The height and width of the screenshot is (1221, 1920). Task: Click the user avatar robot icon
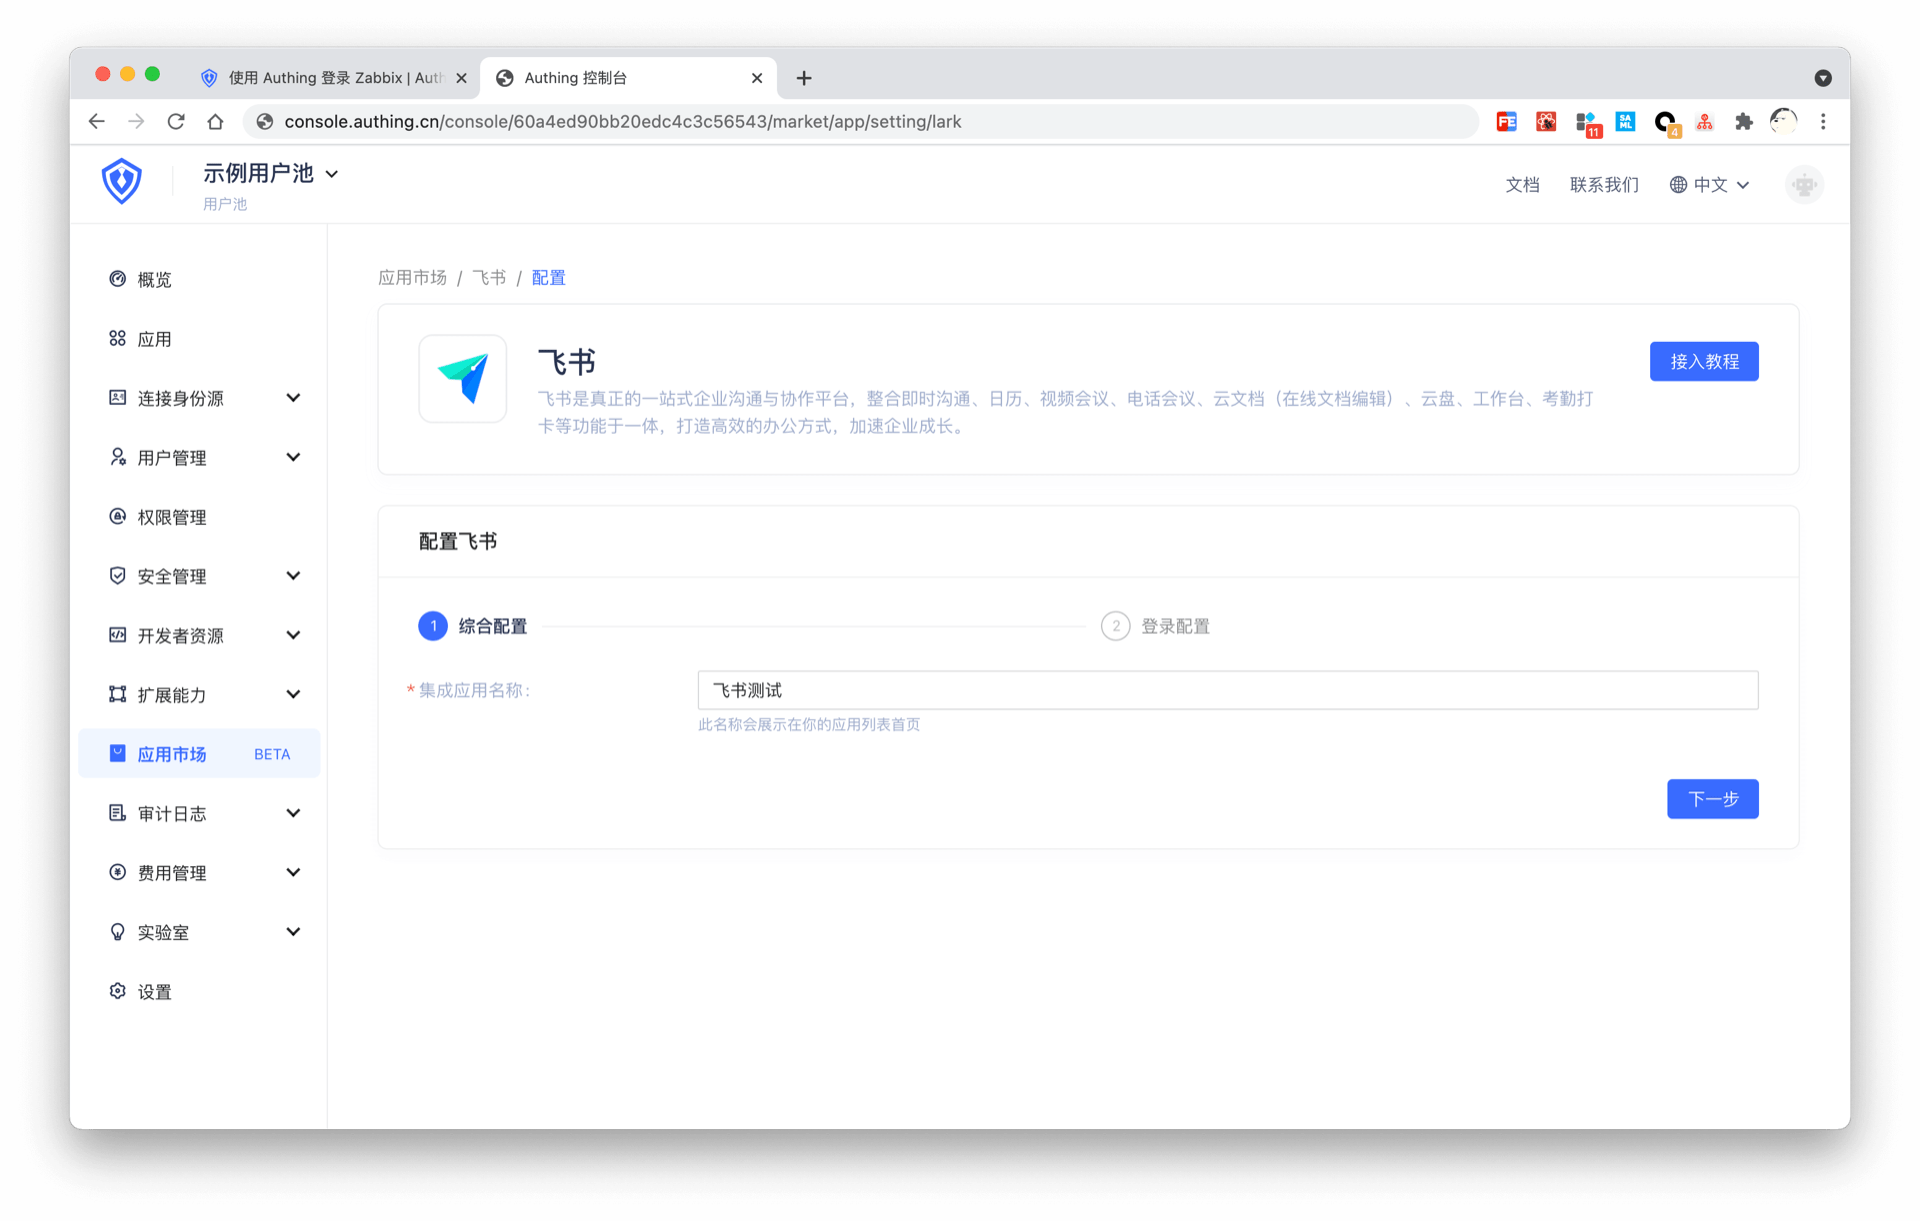pos(1804,185)
